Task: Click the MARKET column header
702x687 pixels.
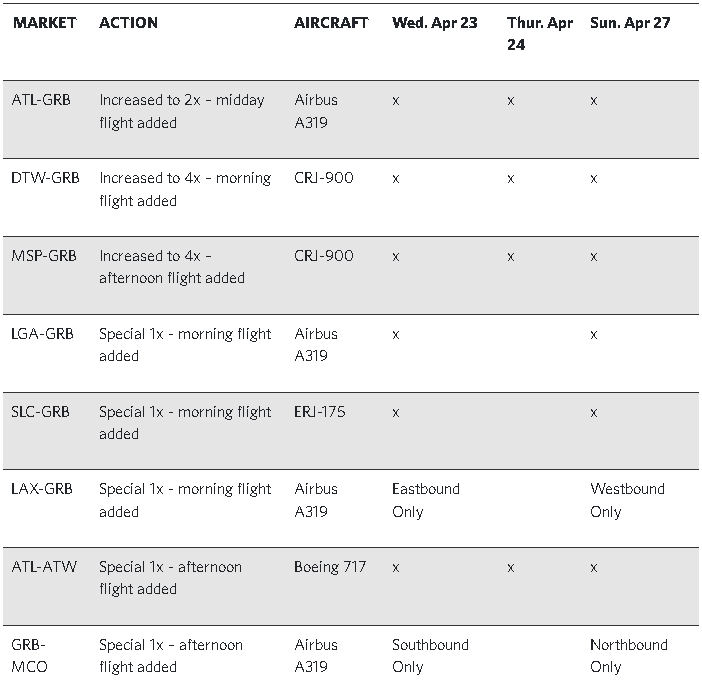Action: 44,23
